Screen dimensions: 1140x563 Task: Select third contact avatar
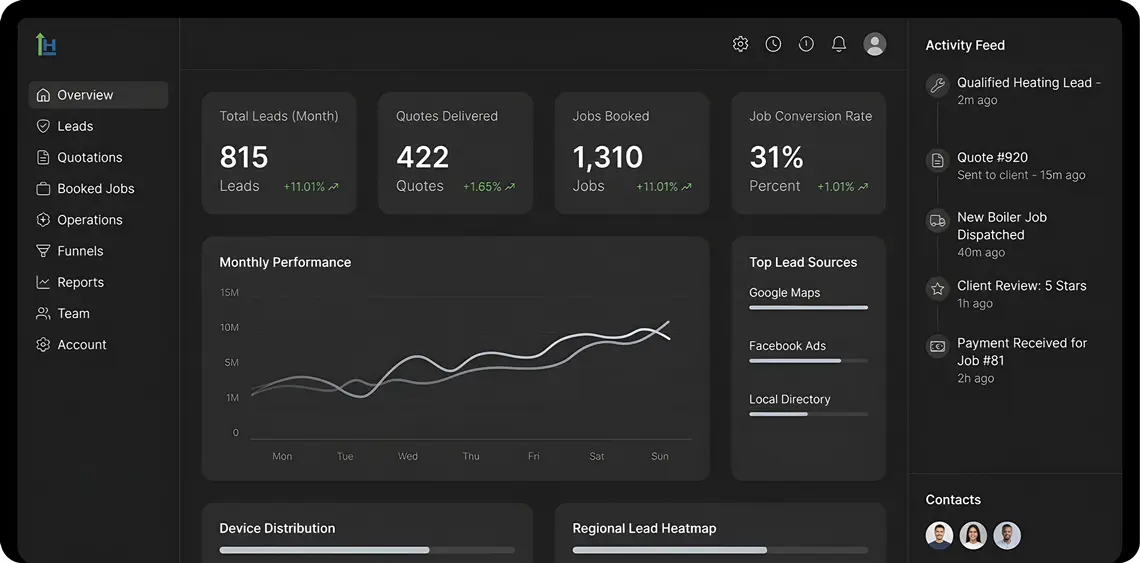click(x=1007, y=535)
